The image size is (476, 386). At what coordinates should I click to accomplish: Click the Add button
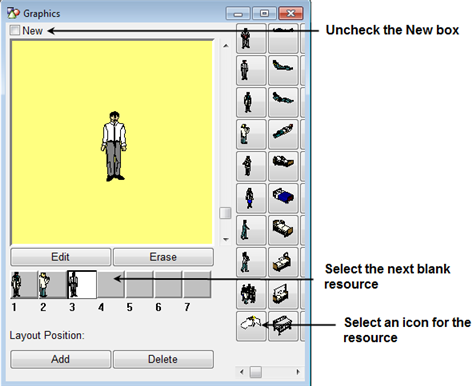[60, 359]
